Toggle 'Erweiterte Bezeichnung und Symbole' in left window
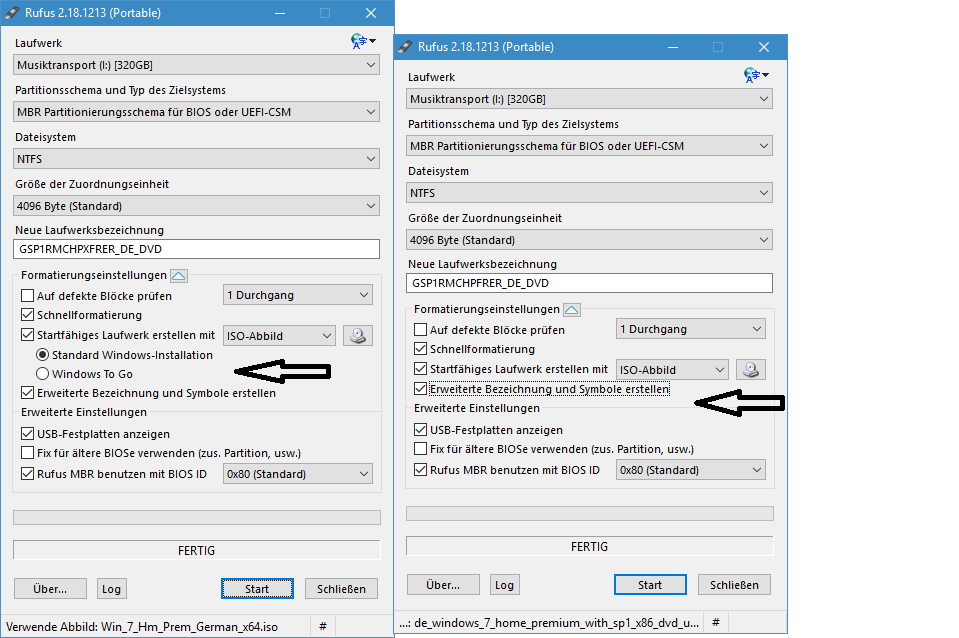Image resolution: width=959 pixels, height=638 pixels. (x=28, y=393)
